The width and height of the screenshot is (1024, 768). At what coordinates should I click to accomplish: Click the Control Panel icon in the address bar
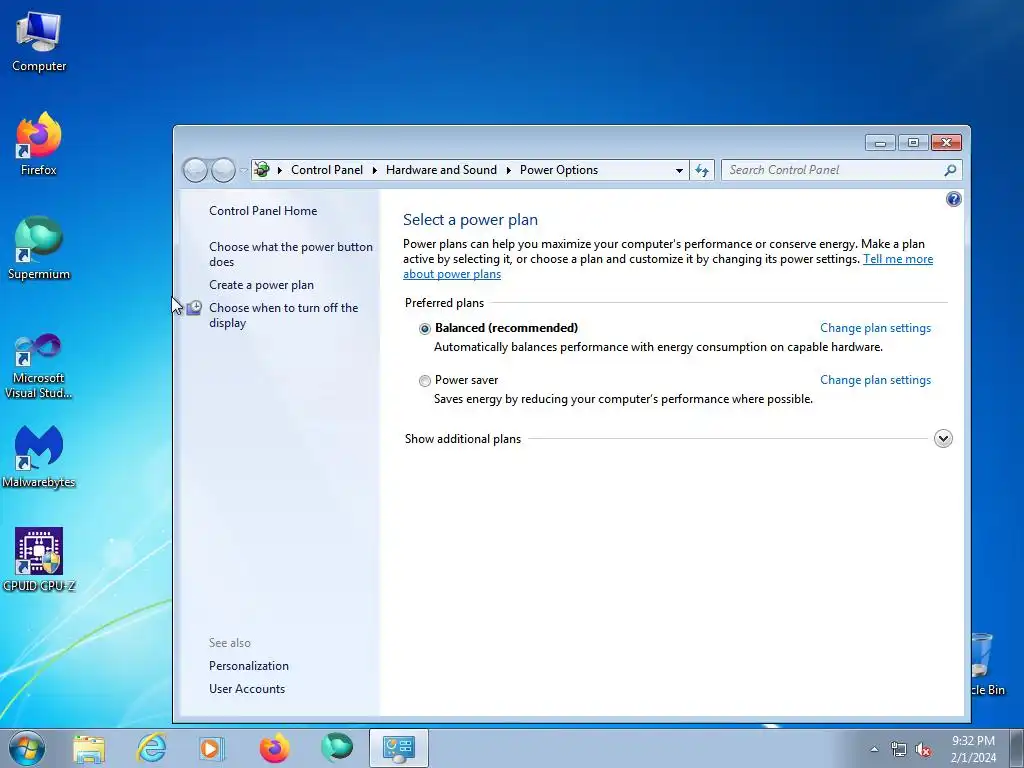(x=262, y=170)
